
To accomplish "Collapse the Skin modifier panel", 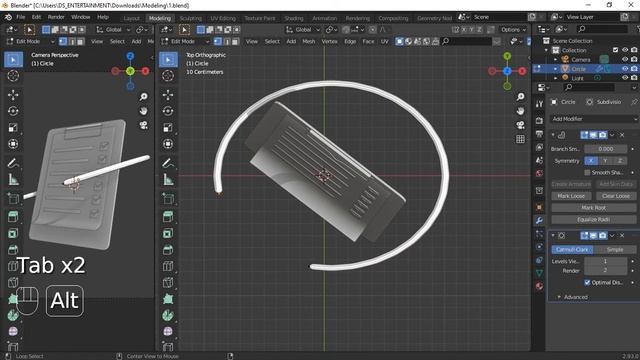I will point(553,135).
